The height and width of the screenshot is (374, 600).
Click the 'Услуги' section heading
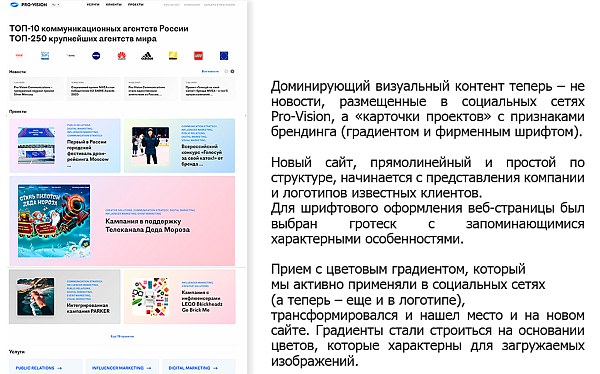pyautogui.click(x=17, y=351)
